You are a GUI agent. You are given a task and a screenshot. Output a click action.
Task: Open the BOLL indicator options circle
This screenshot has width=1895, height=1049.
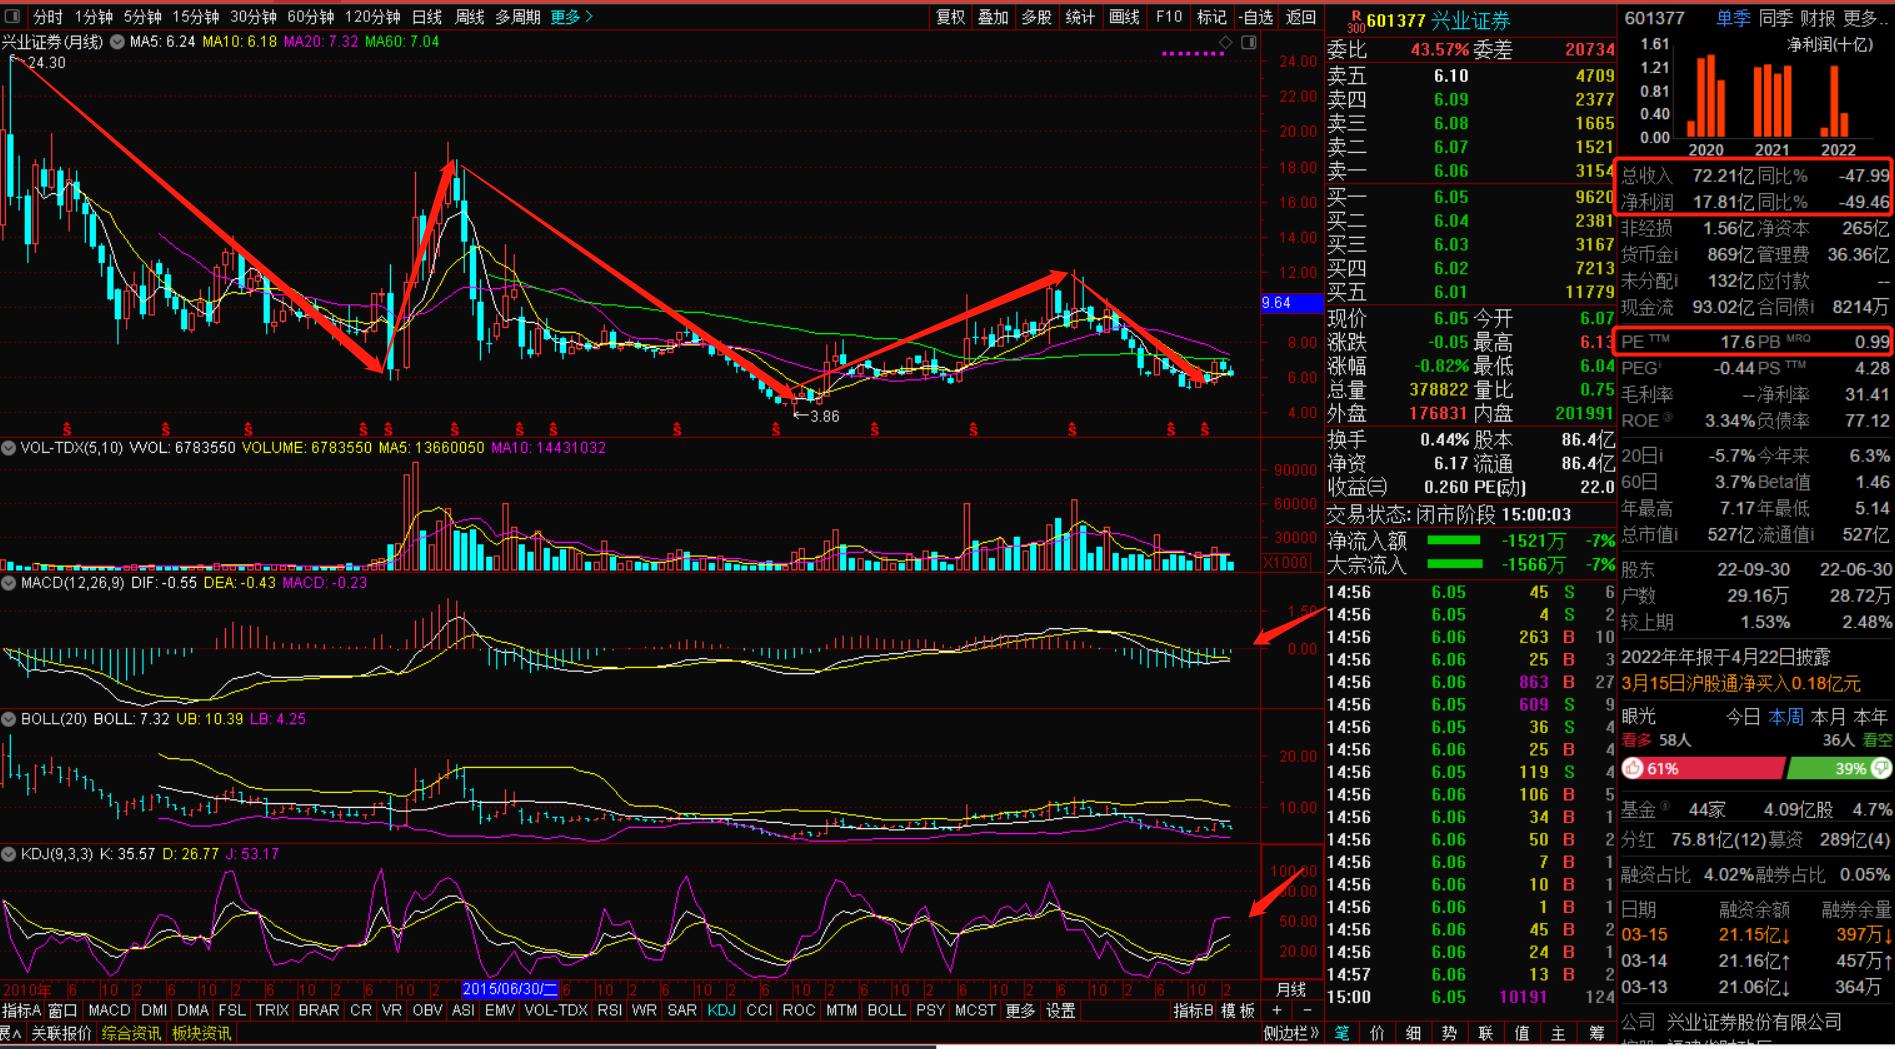pos(9,719)
